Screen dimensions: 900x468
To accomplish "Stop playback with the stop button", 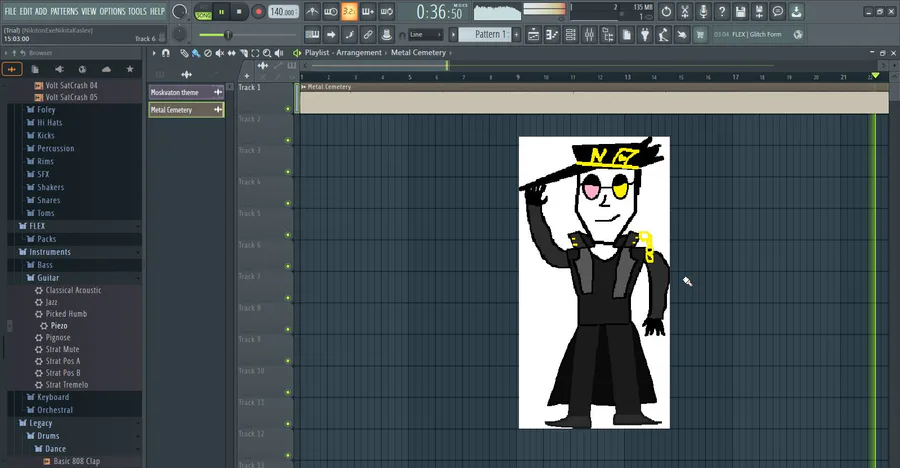I will 239,11.
